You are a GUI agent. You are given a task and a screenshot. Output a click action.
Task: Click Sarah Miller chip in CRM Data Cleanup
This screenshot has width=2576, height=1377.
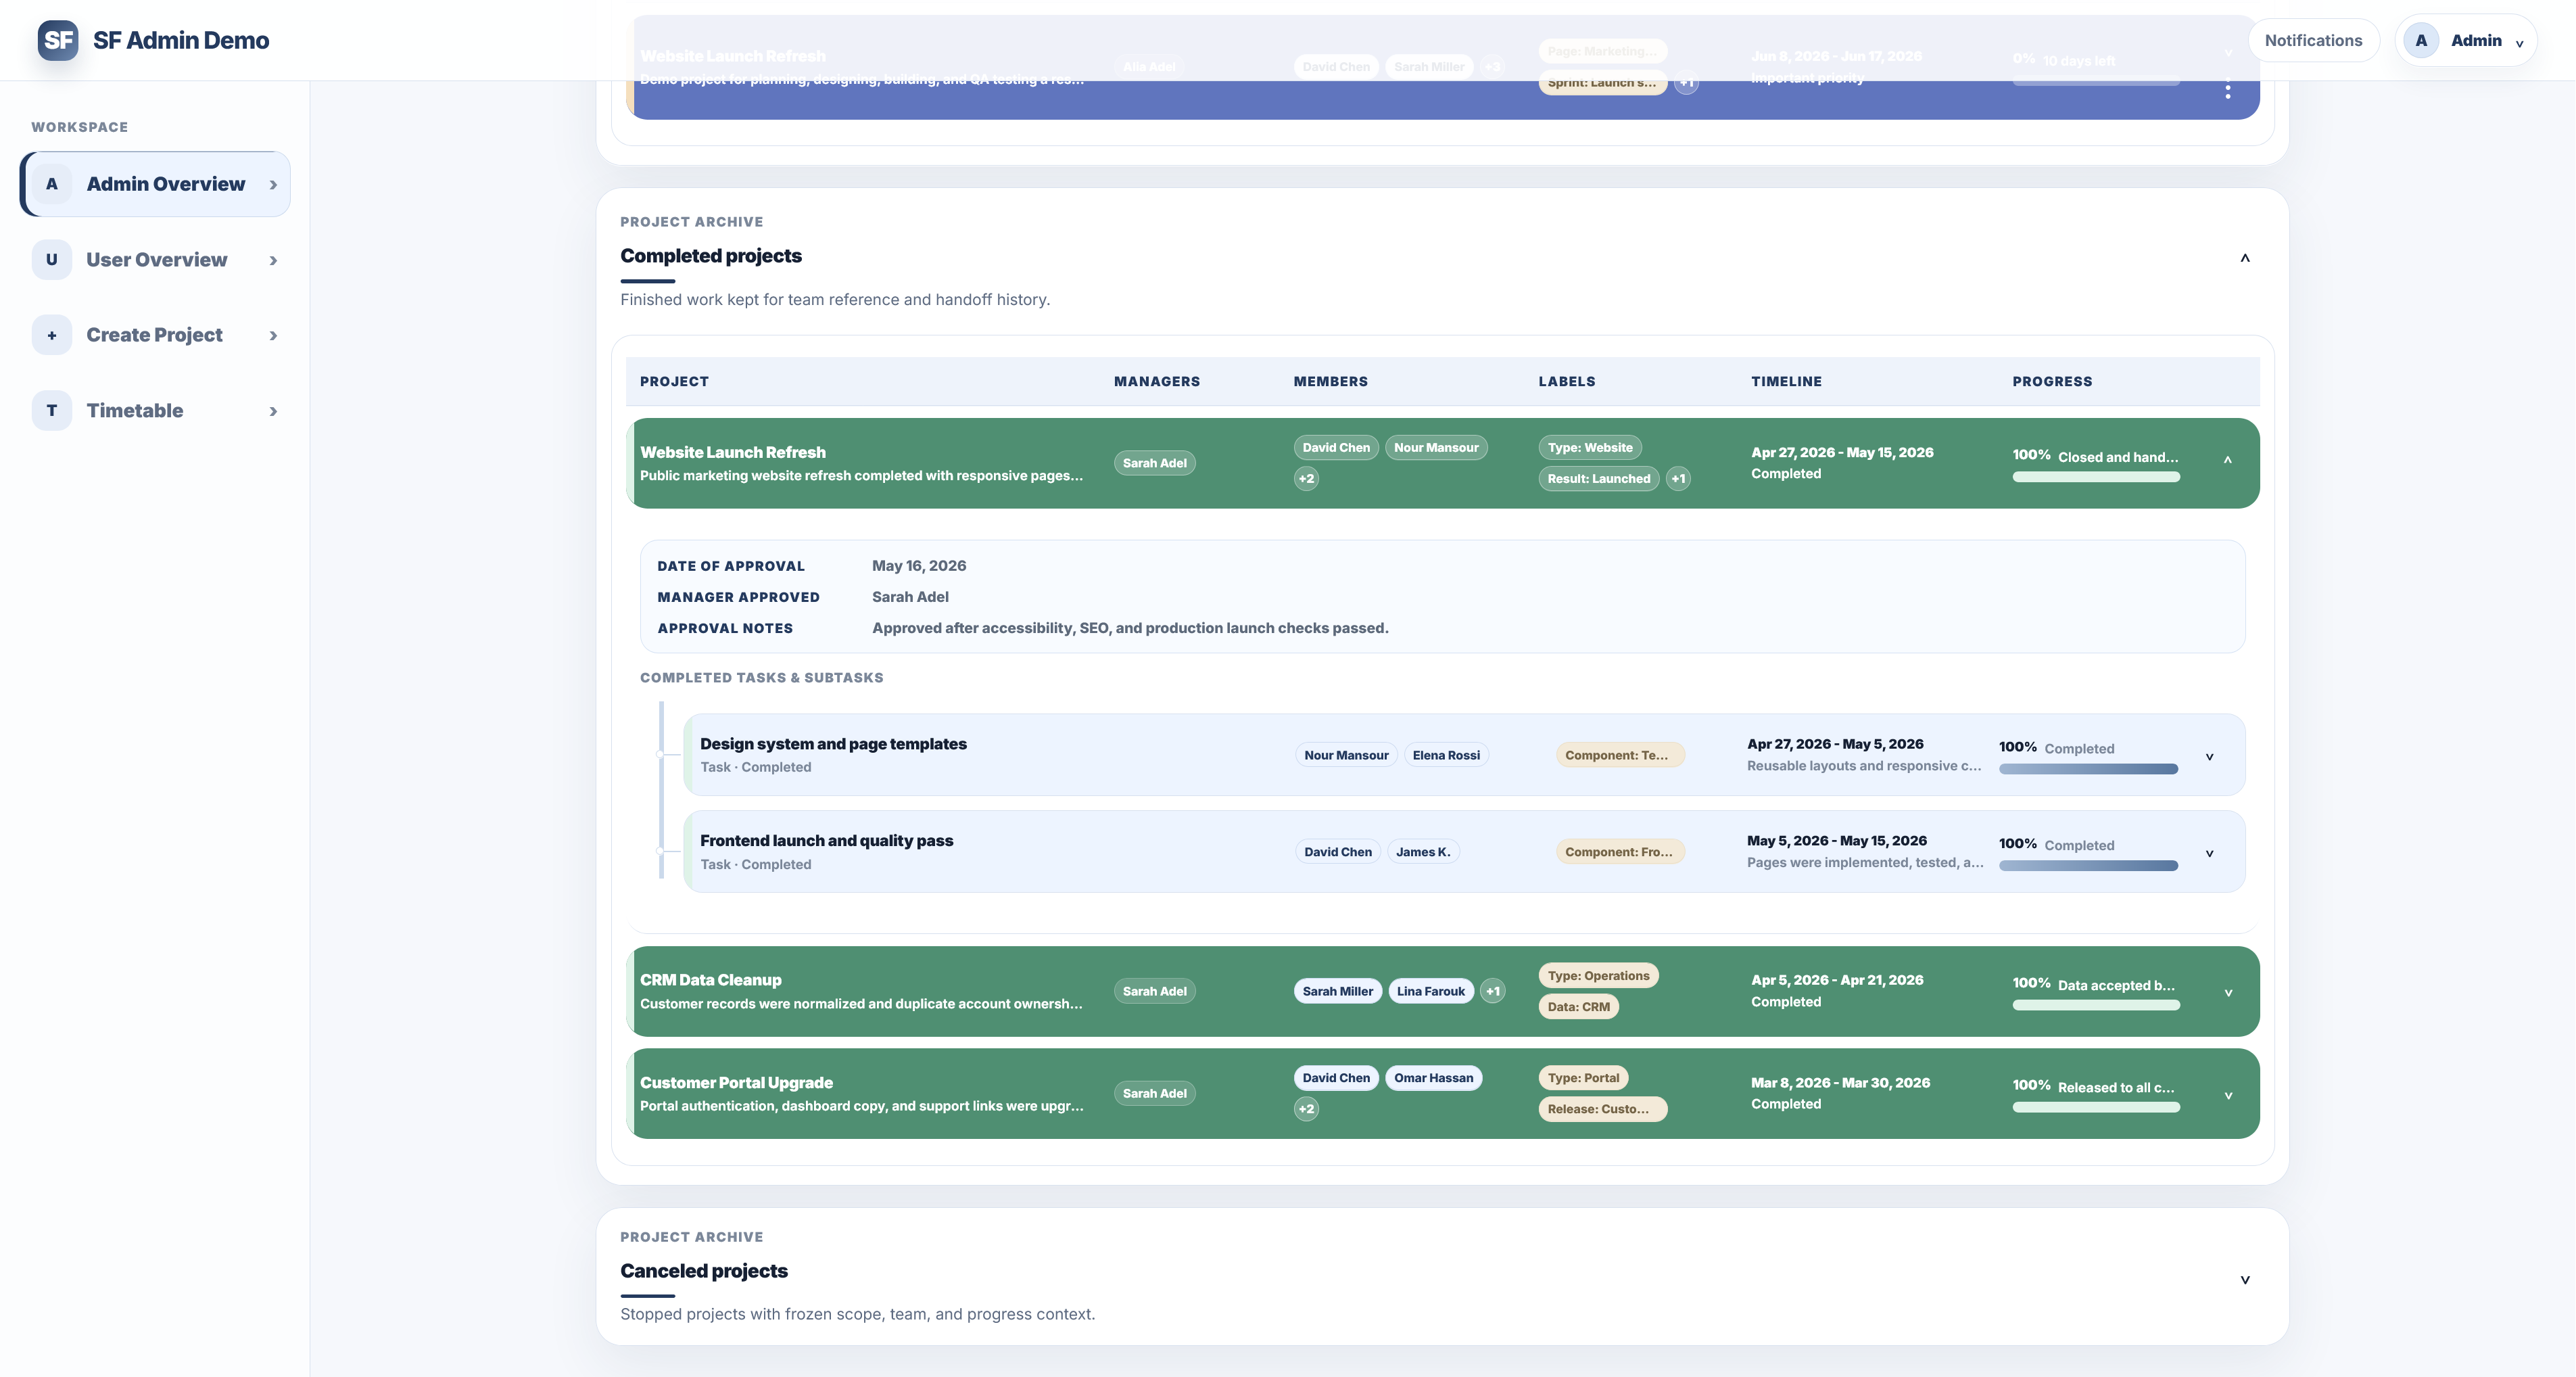tap(1337, 991)
